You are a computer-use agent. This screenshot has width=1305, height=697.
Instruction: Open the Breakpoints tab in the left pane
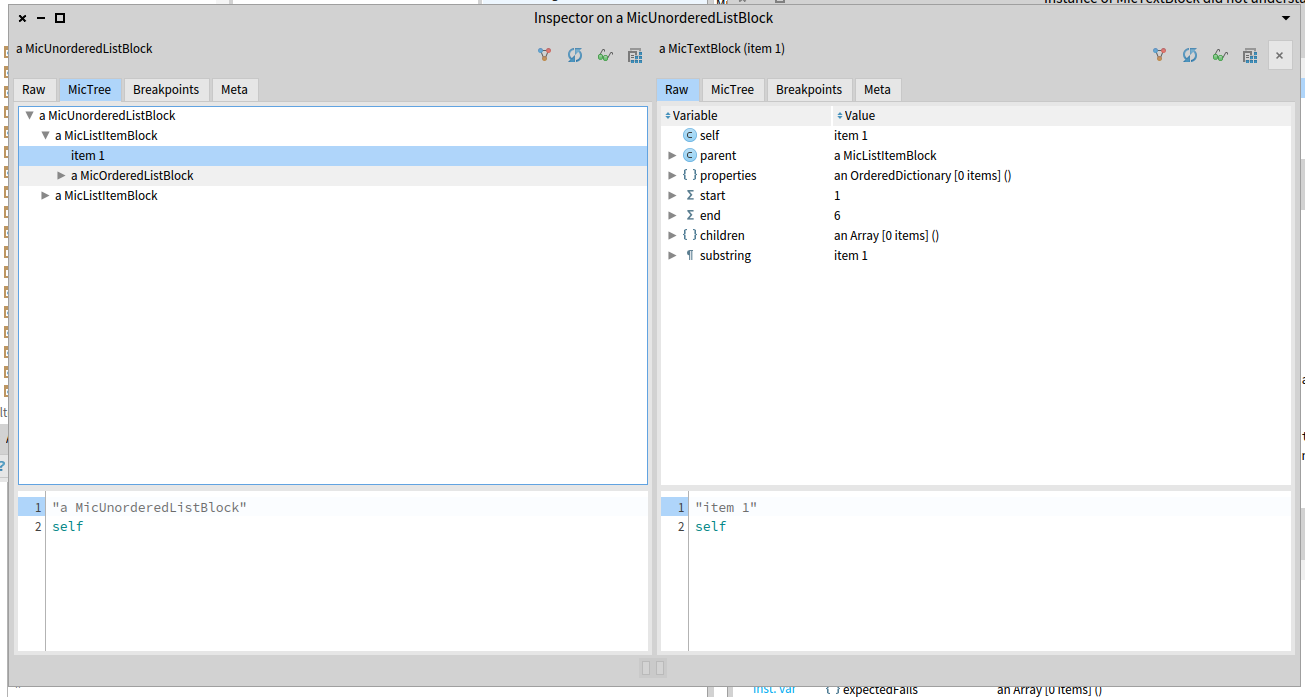tap(166, 89)
